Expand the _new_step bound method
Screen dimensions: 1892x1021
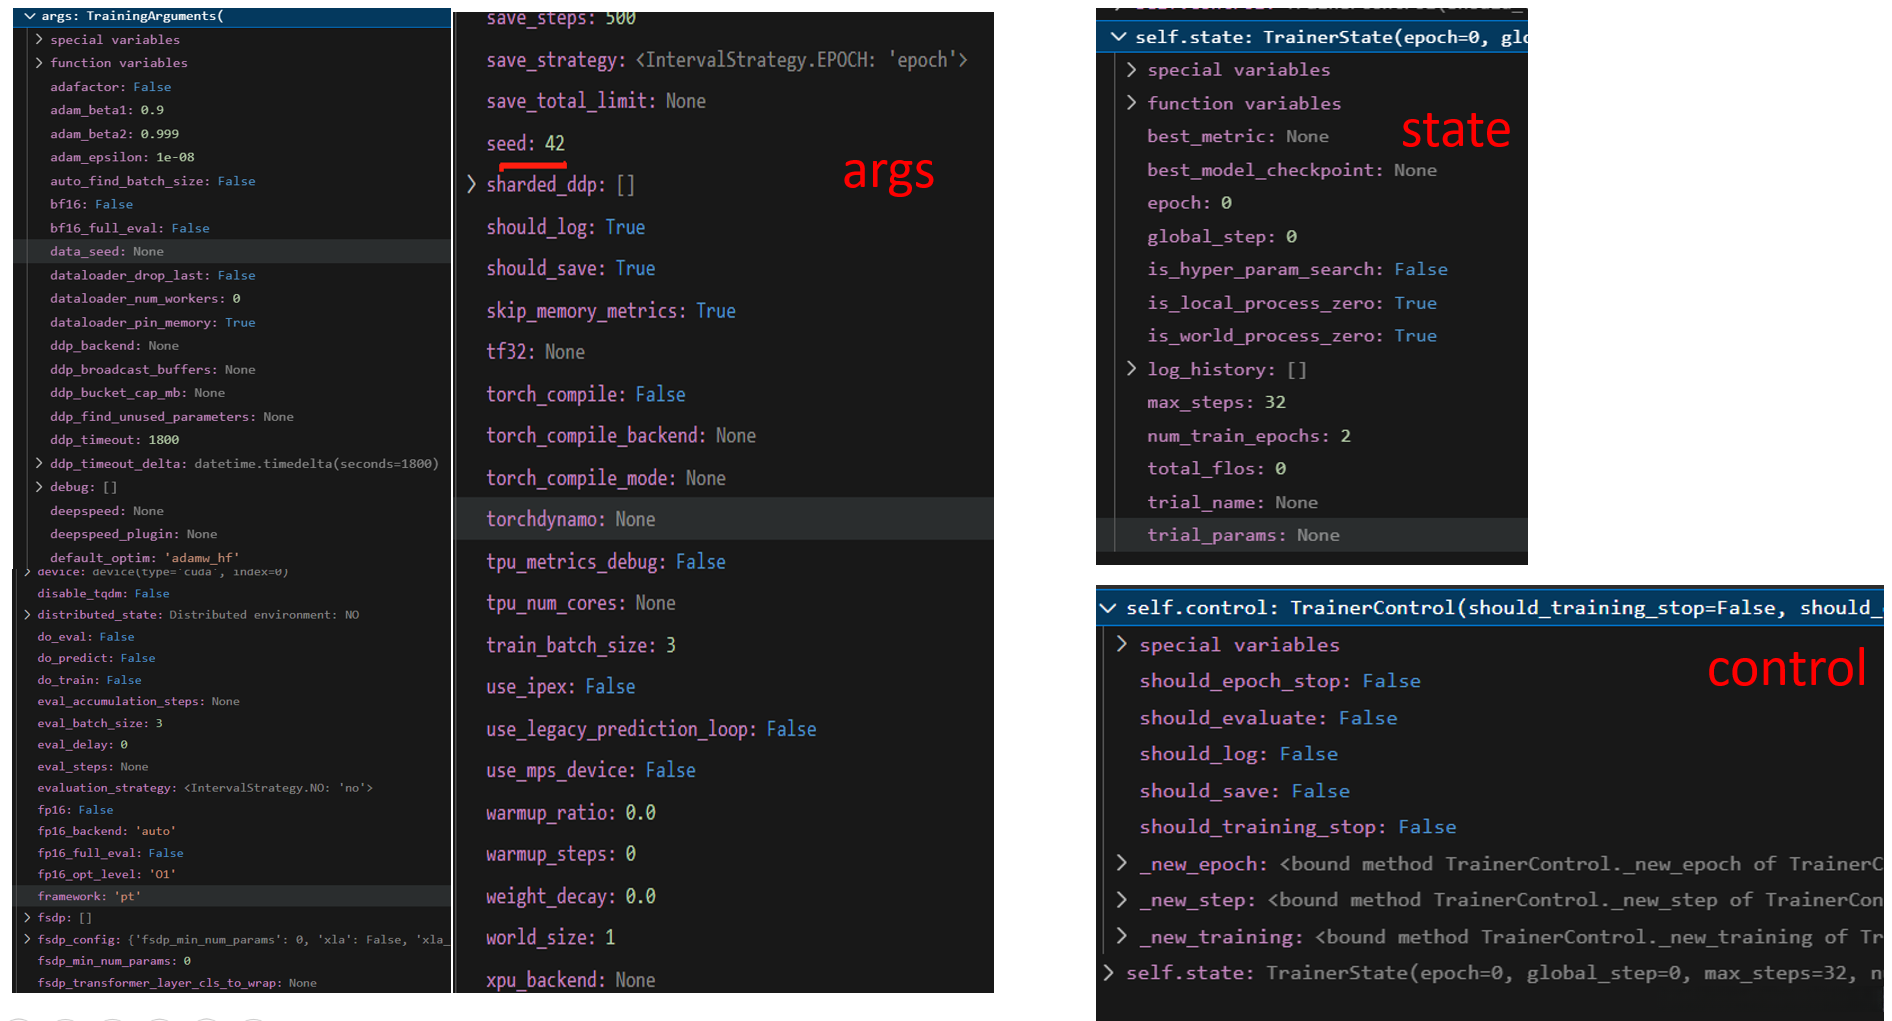pyautogui.click(x=1121, y=900)
